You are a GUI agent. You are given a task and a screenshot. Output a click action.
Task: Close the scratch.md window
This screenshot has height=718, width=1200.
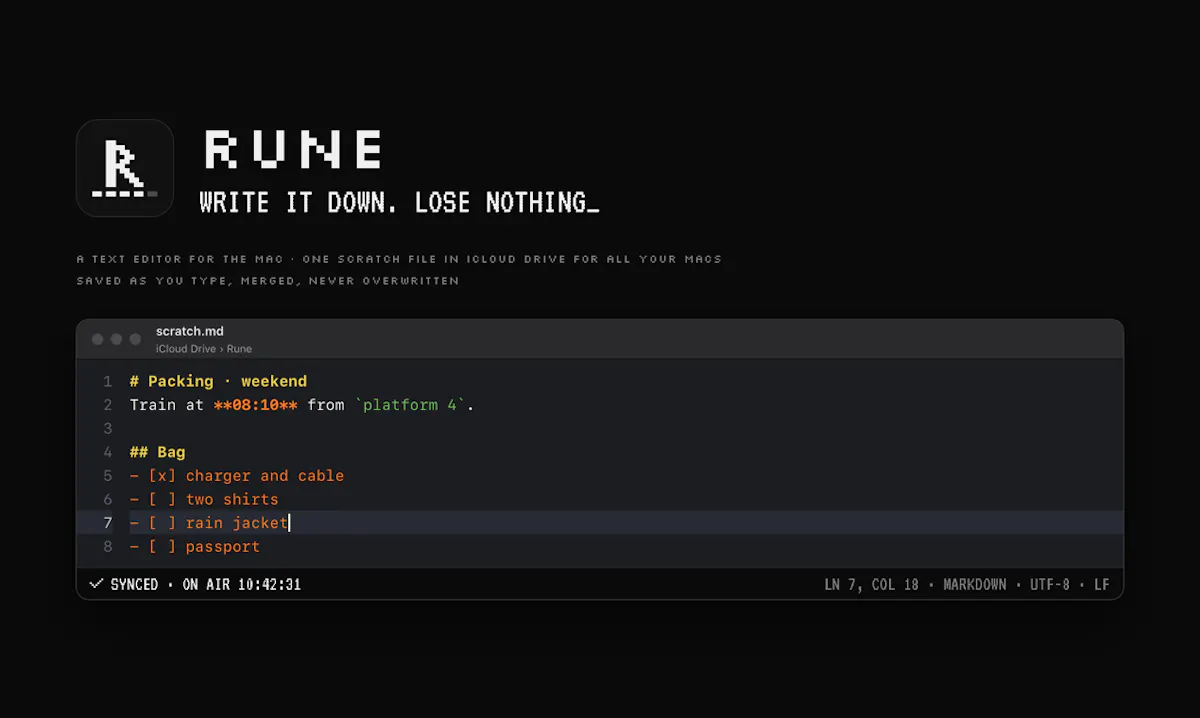[98, 339]
